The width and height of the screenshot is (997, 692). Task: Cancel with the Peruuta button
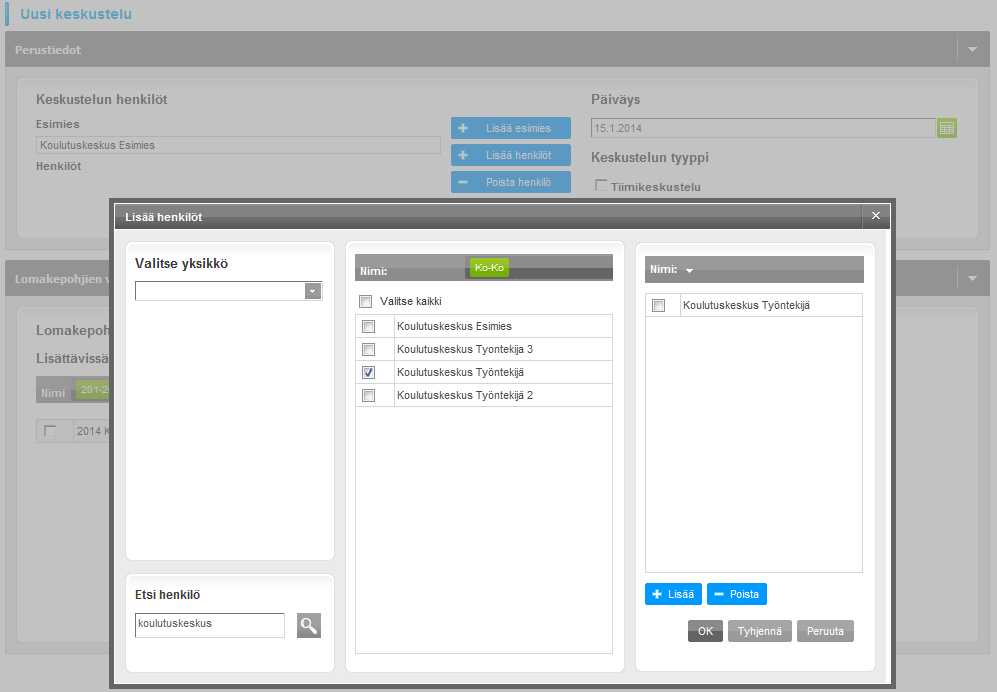click(825, 631)
